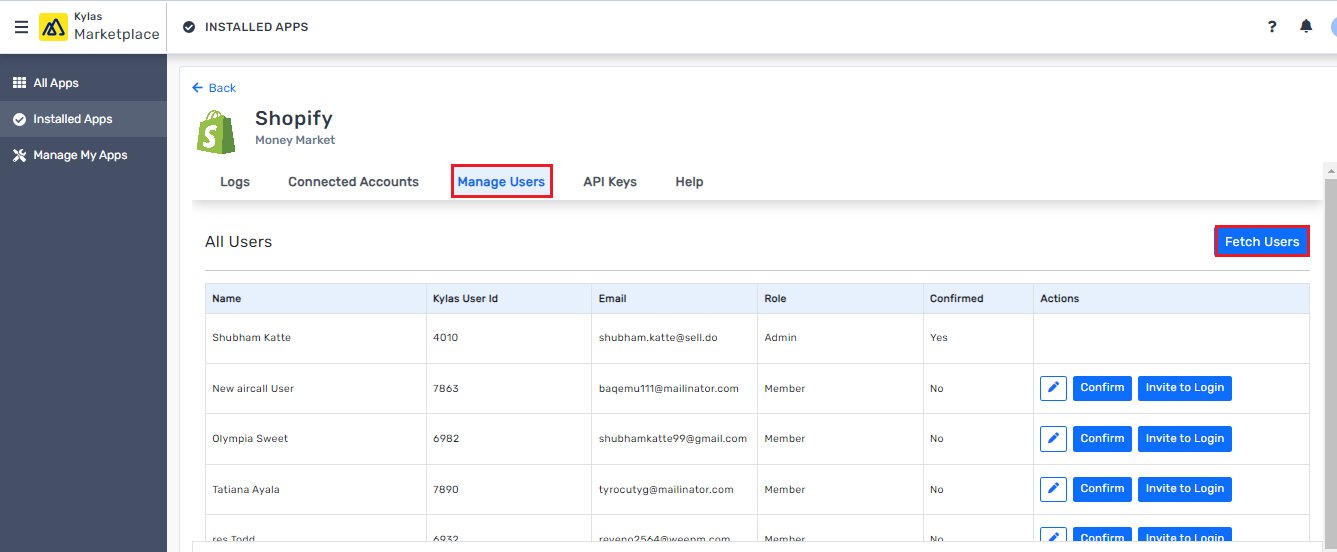
Task: Click the Confirmed column header
Action: pos(978,298)
